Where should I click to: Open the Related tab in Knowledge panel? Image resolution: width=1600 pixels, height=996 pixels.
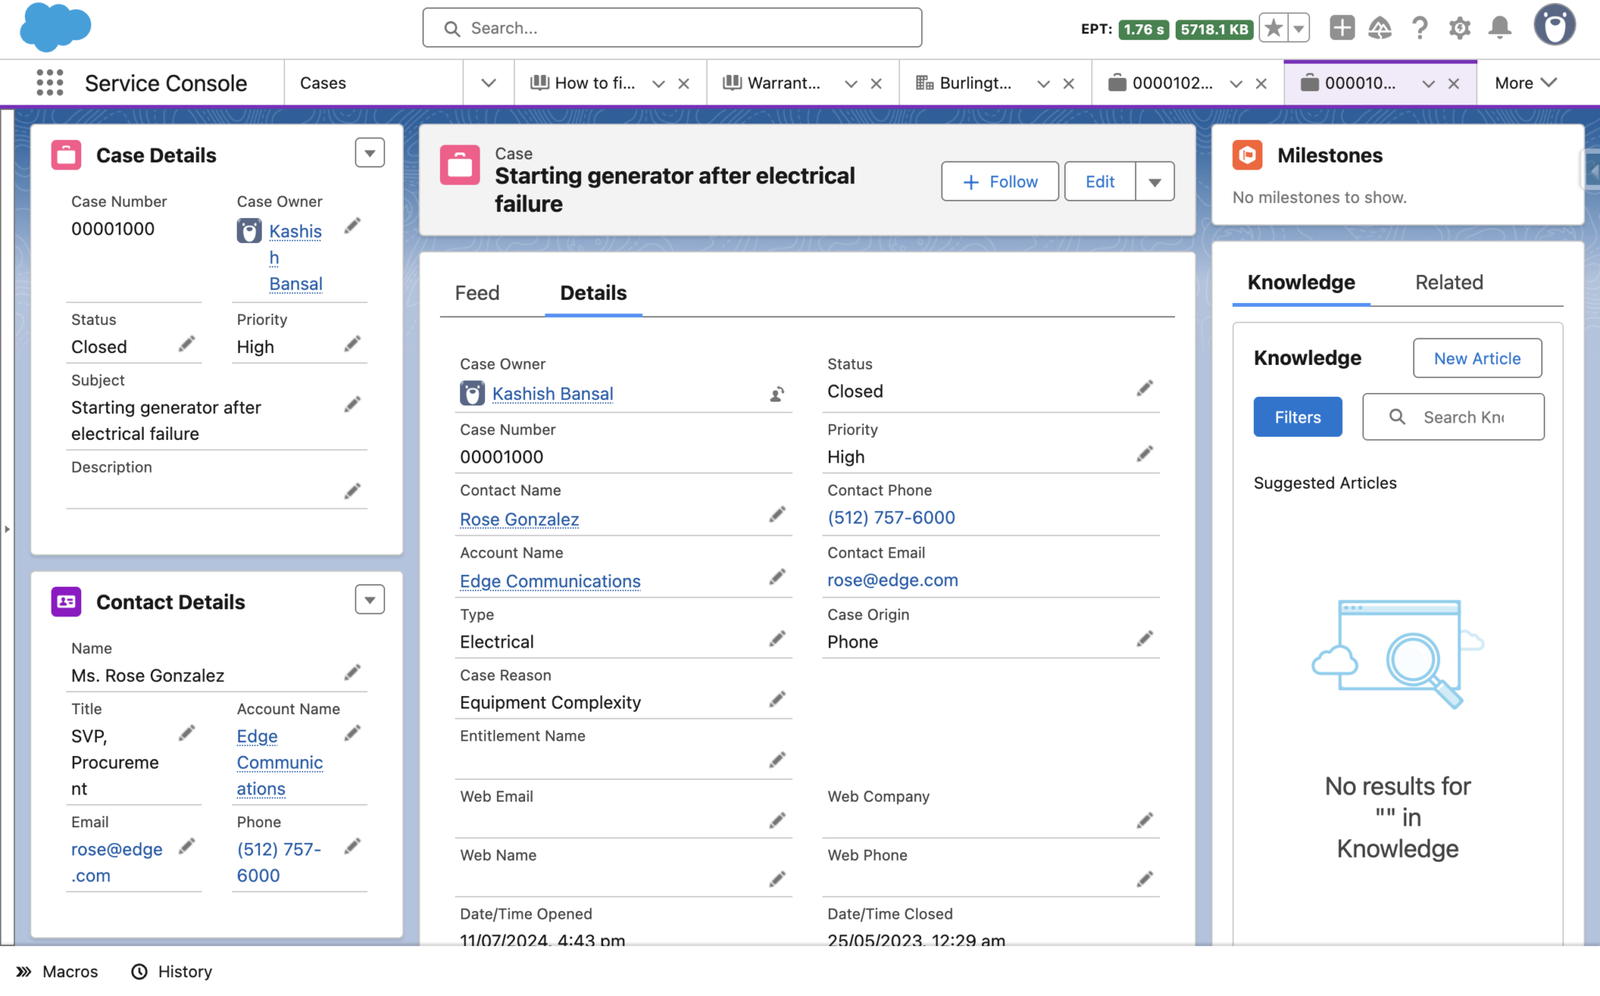(1448, 282)
